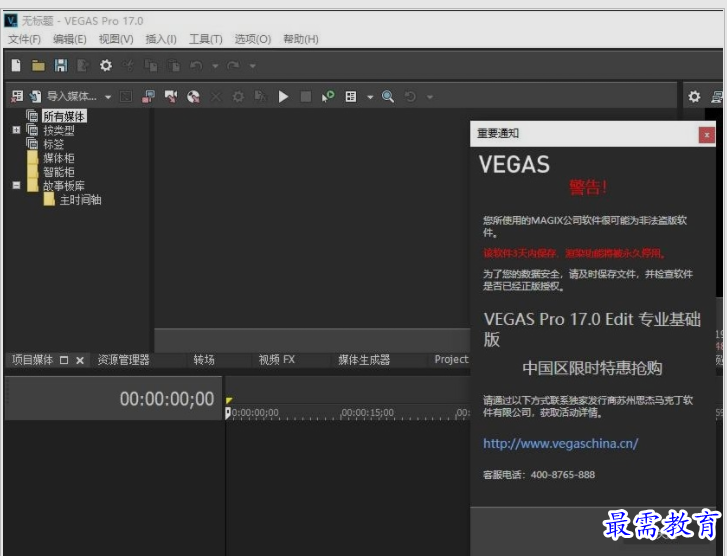727x556 pixels.
Task: Click the Views list icon in media toolbar
Action: [351, 96]
